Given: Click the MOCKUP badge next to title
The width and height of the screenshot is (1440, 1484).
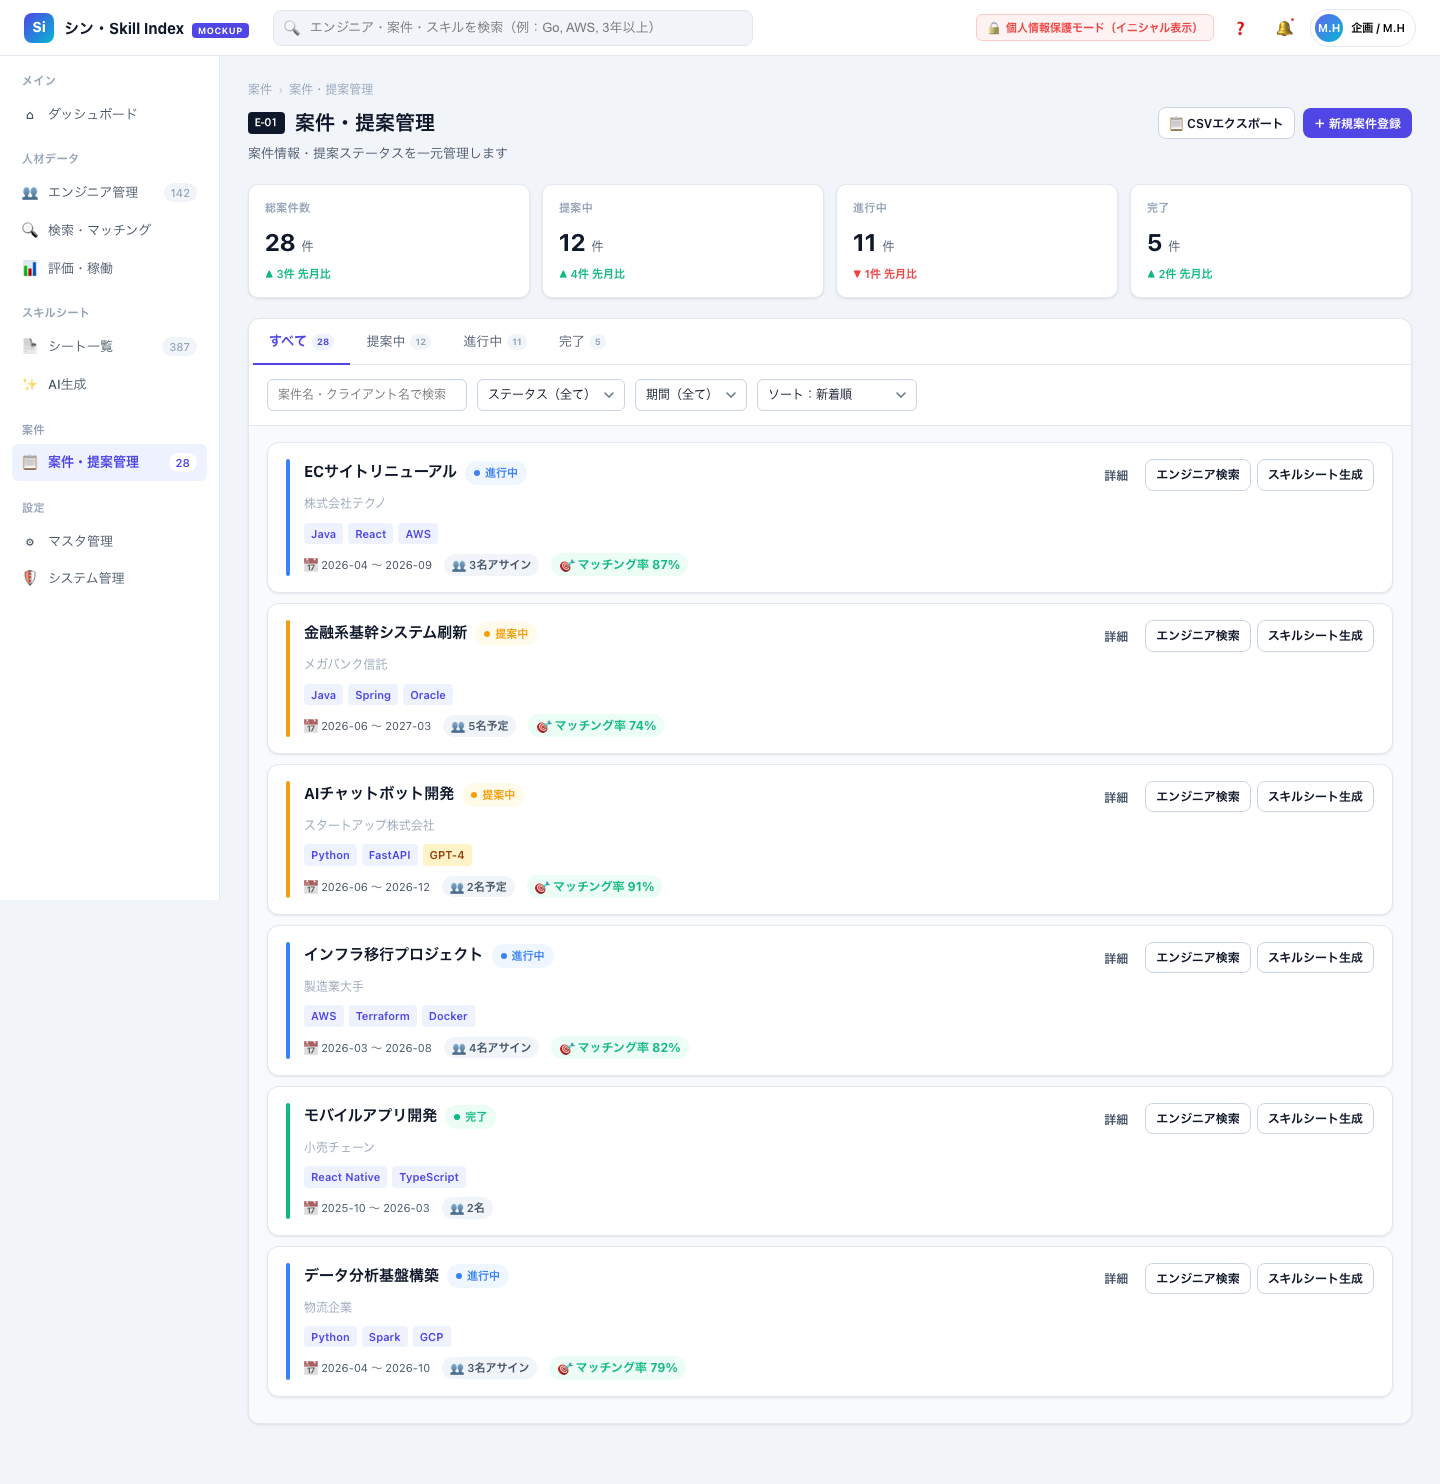Looking at the screenshot, I should click(220, 30).
